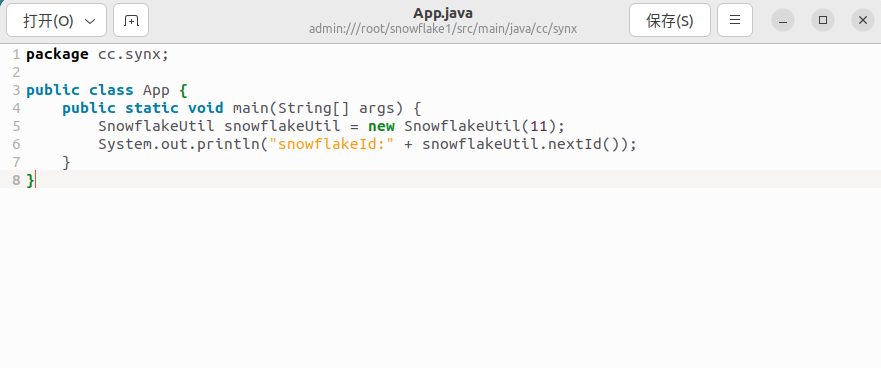Create a new document tab
The image size is (881, 368).
131,20
